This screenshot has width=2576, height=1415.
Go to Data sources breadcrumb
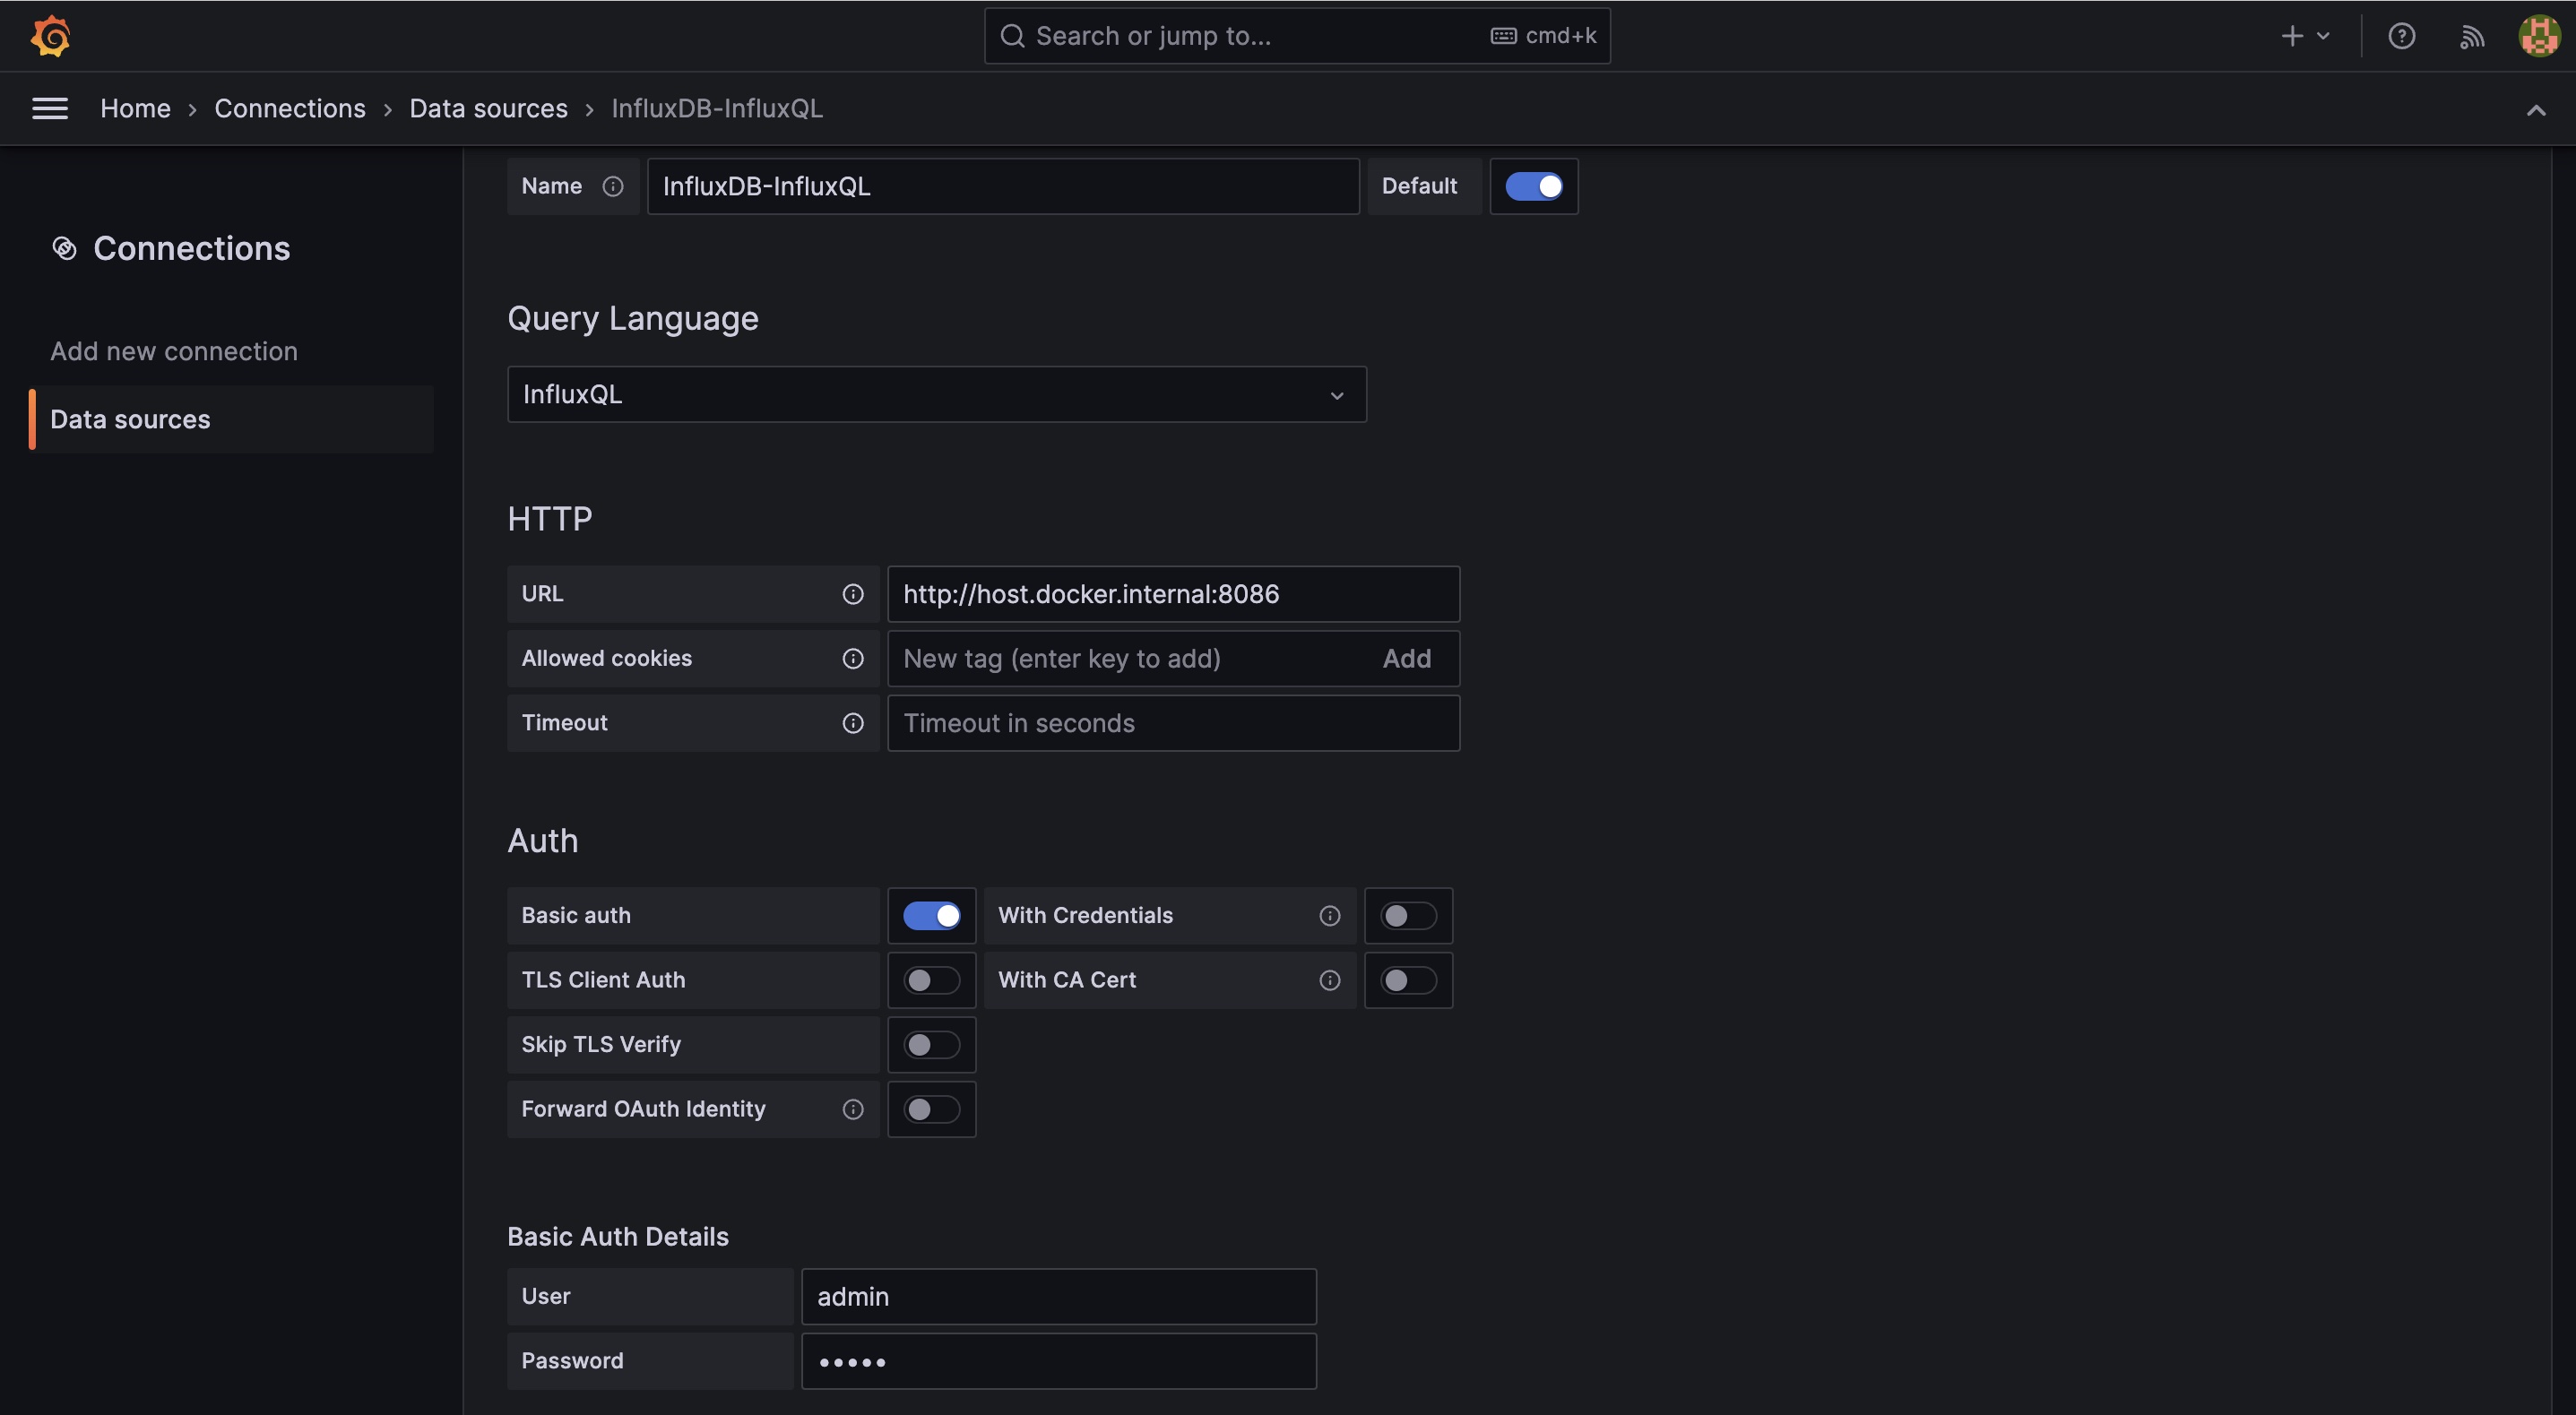[488, 108]
